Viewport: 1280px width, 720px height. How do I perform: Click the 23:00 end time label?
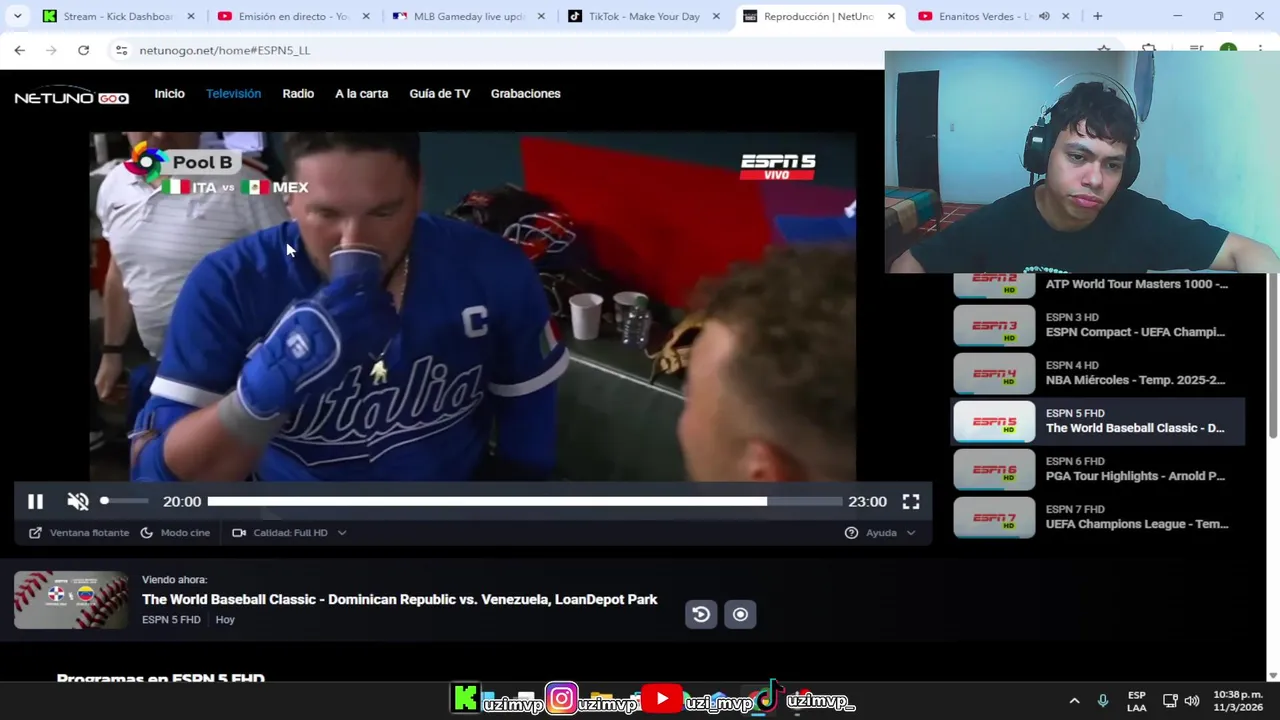(x=867, y=502)
